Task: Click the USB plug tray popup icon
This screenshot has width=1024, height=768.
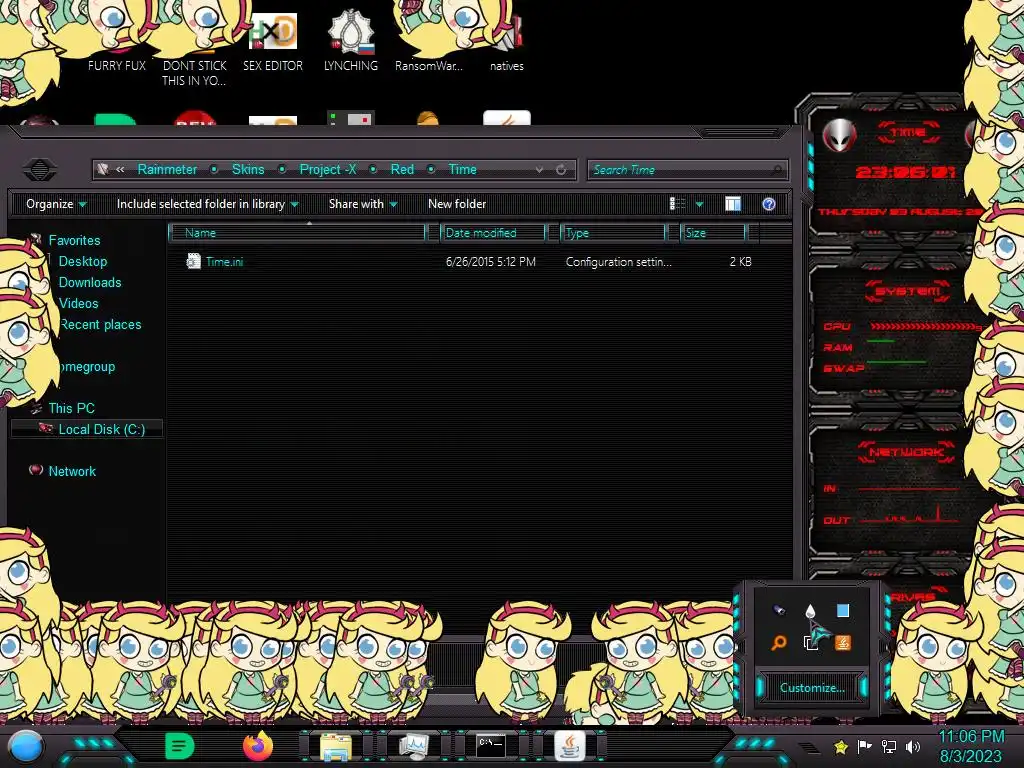Action: tap(779, 610)
